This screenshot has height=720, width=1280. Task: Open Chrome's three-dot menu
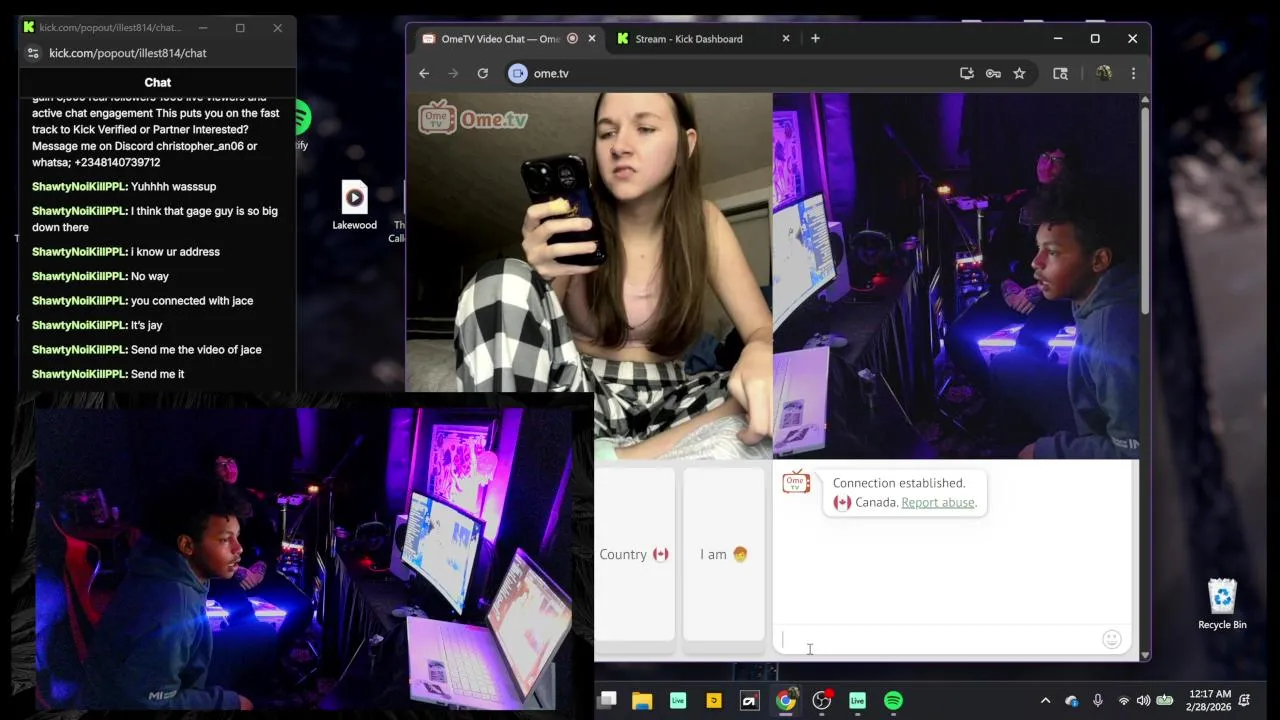point(1133,73)
